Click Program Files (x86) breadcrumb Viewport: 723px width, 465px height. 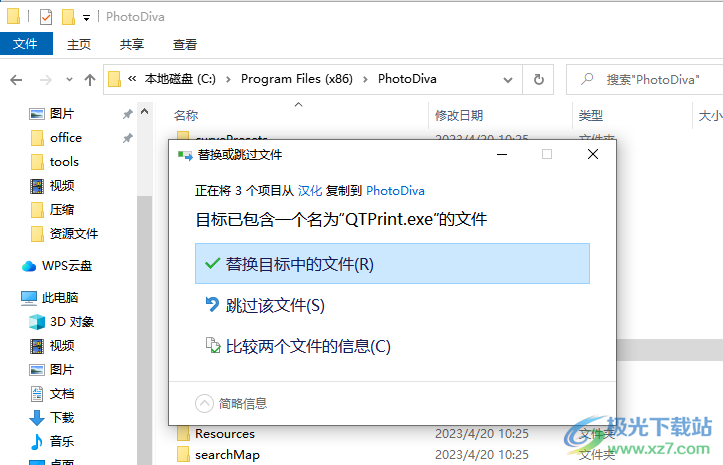296,79
